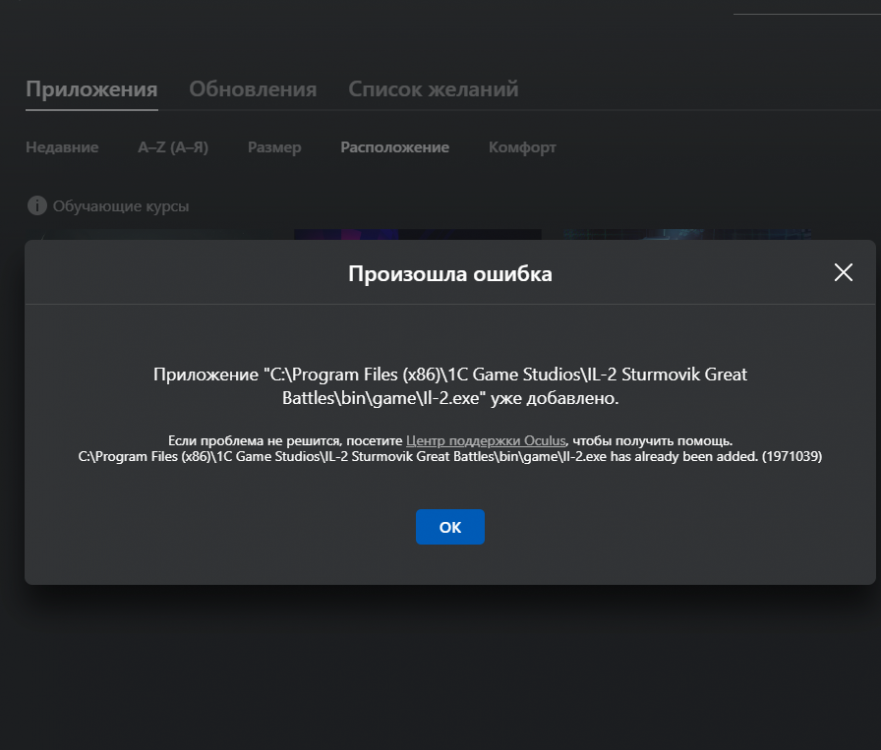Sort apps by A–Z (А–Я)
Viewport: 881px width, 750px height.
[173, 147]
